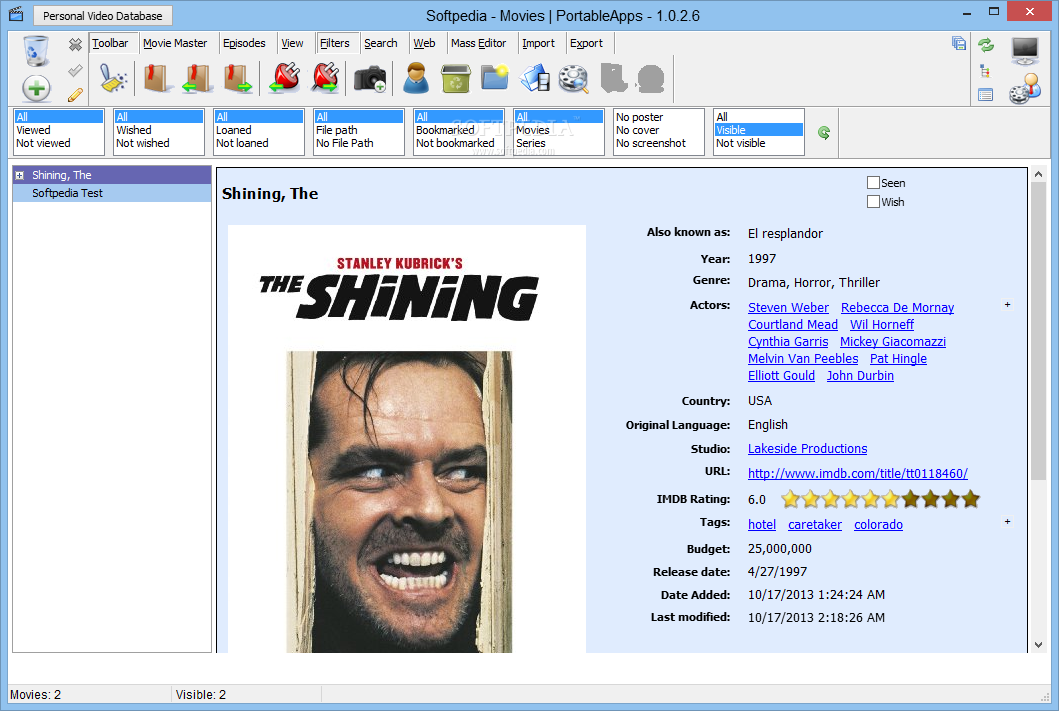Click the scroll down arrow in details panel

1038,645
